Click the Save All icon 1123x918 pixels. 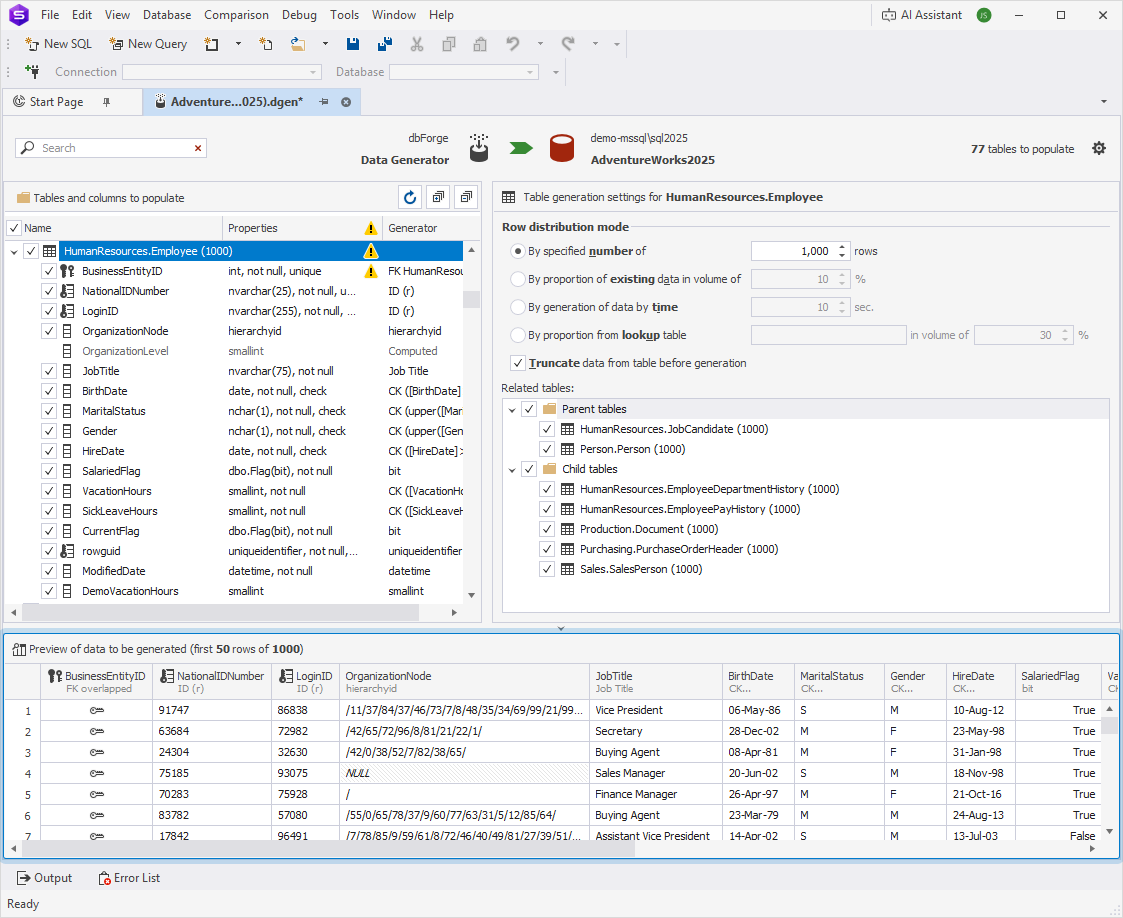pos(385,44)
